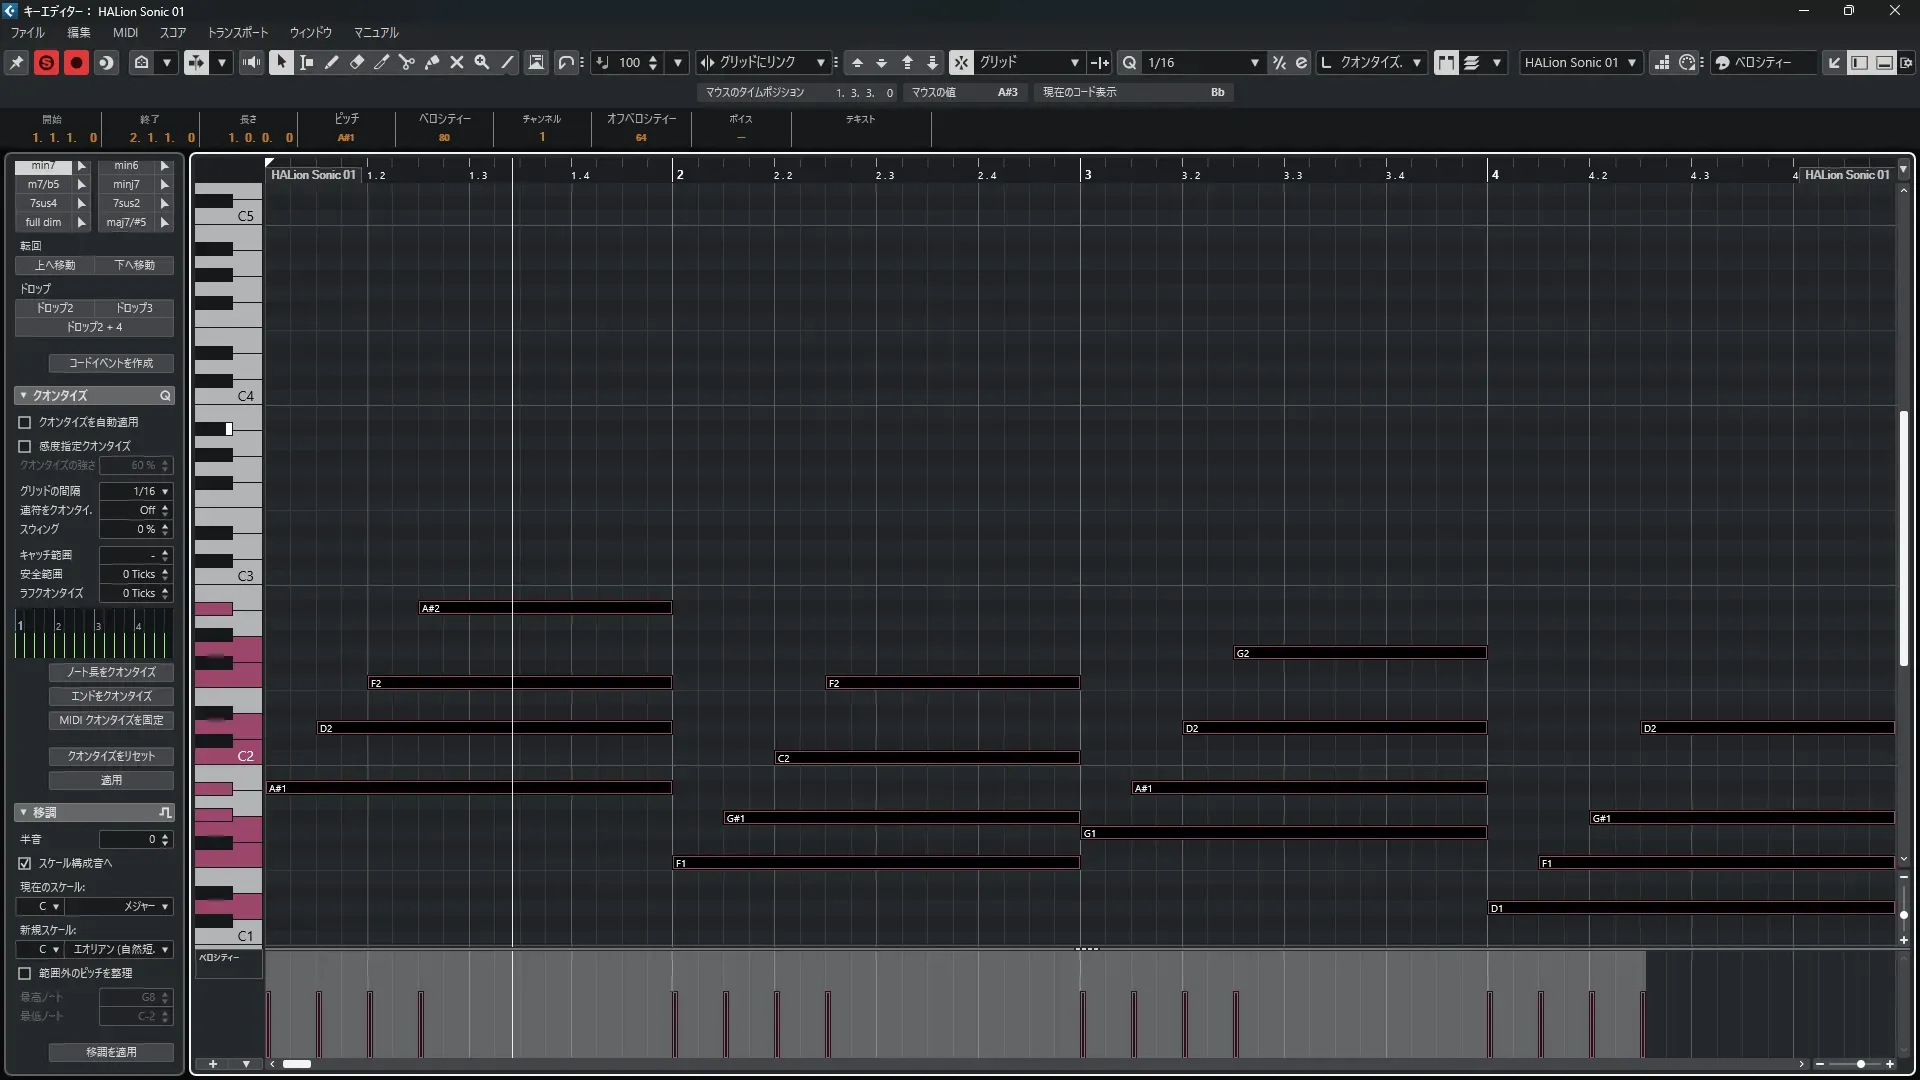Uncheck スケール構成音へ checkbox
The width and height of the screenshot is (1920, 1080).
(x=25, y=863)
